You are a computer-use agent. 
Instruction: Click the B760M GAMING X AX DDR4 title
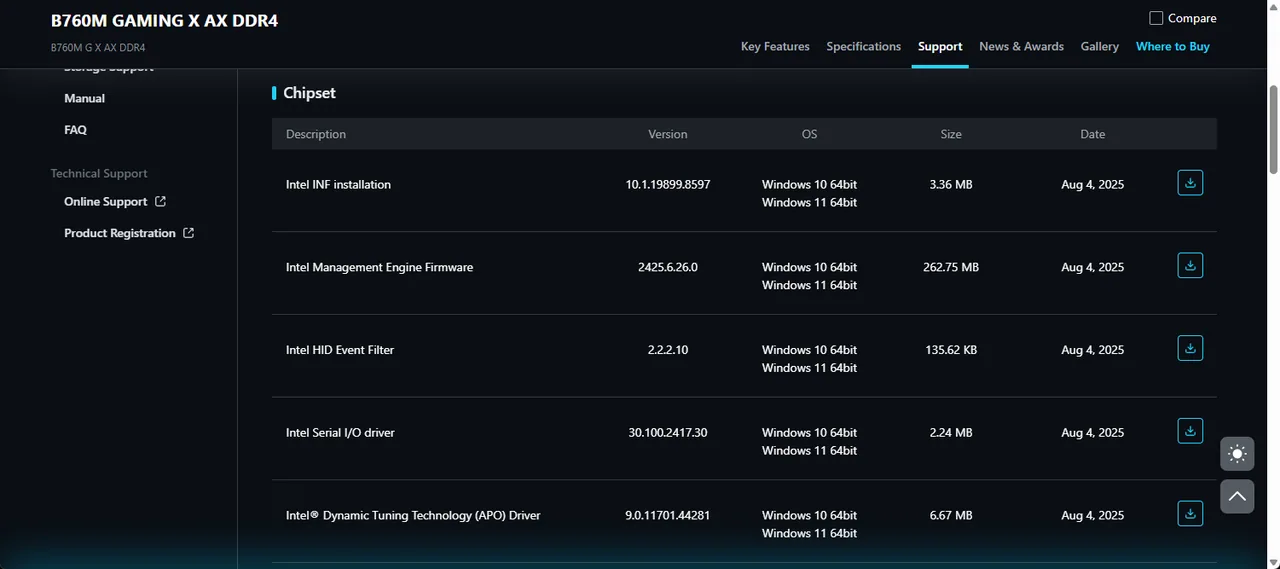(165, 20)
